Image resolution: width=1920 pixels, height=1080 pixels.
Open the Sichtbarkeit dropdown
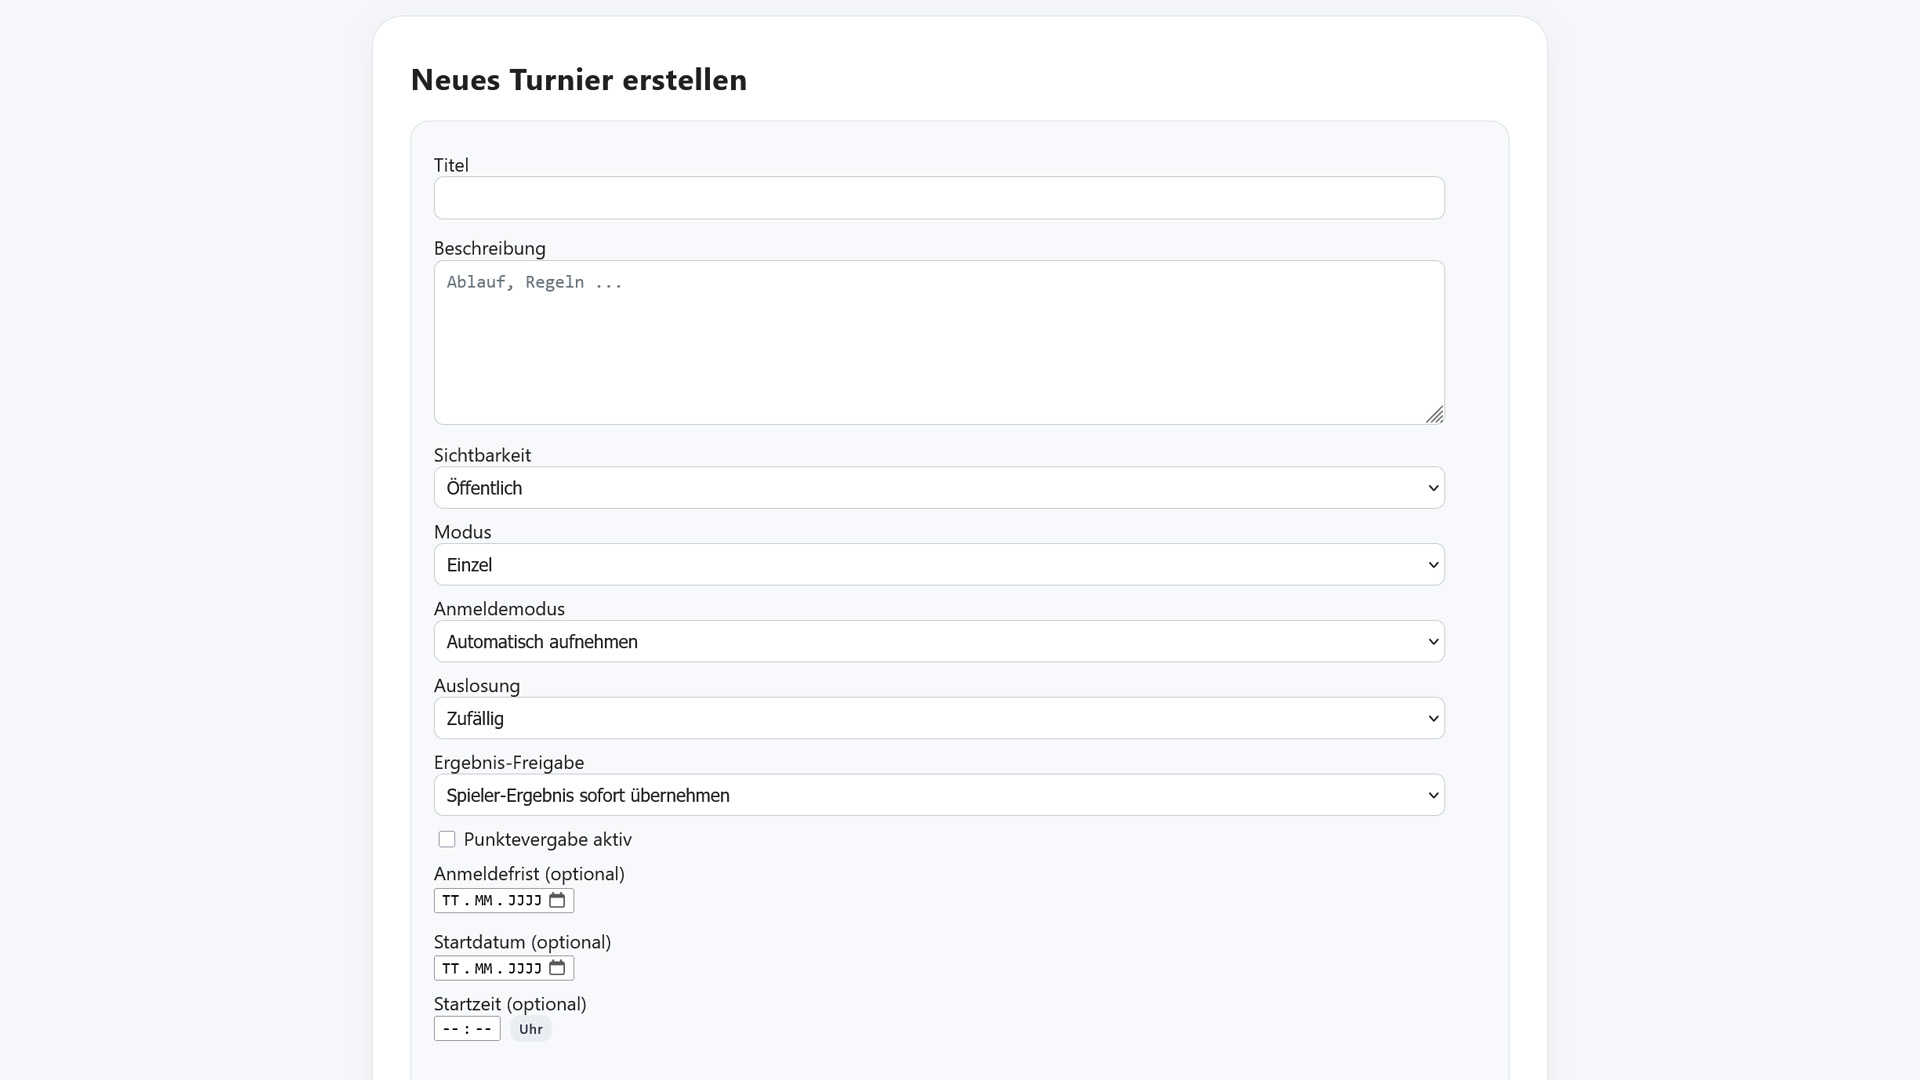point(939,488)
